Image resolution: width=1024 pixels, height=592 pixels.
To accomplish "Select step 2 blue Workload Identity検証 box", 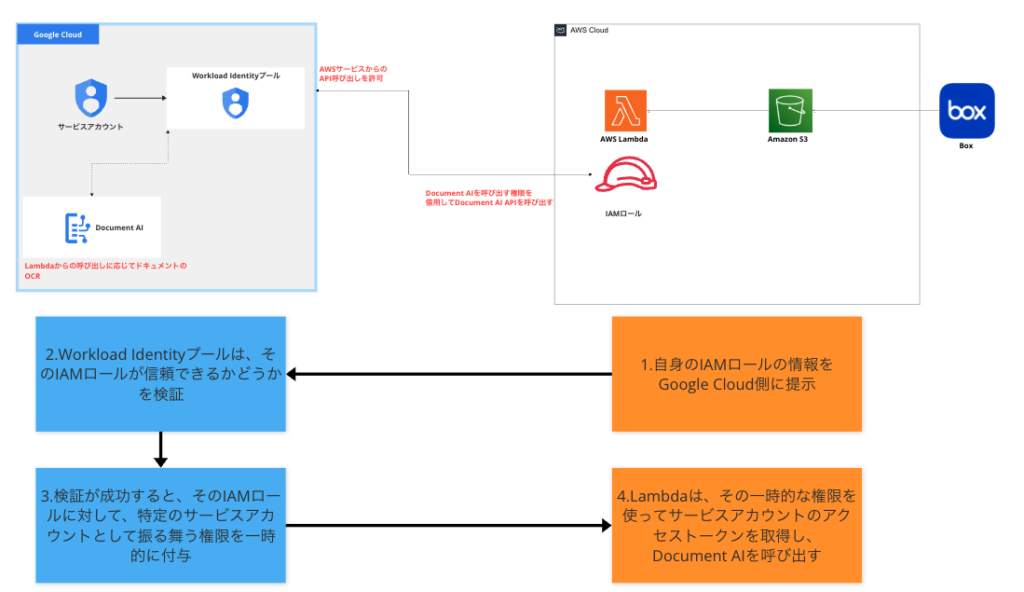I will click(x=160, y=374).
